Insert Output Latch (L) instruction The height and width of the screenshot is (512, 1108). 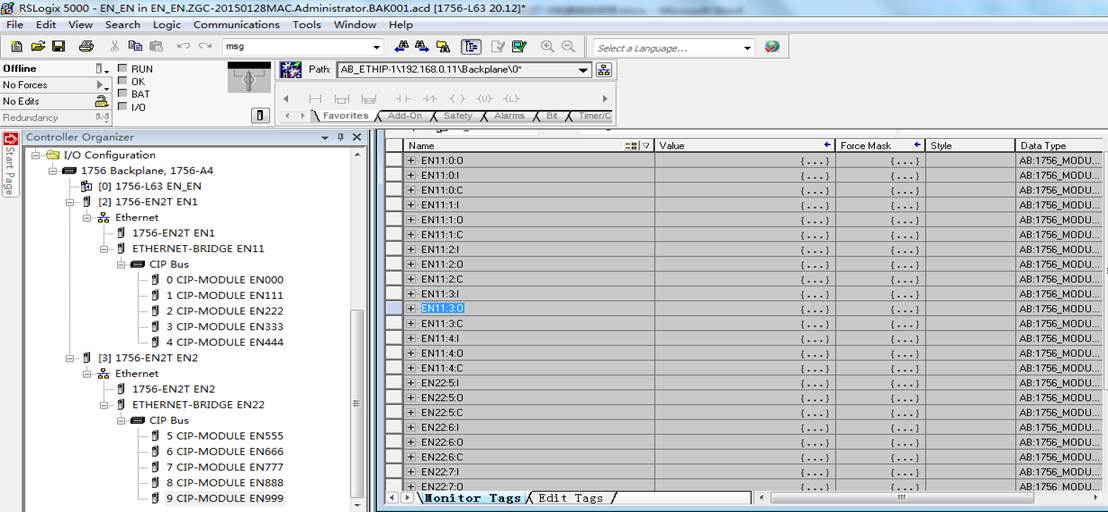[511, 99]
